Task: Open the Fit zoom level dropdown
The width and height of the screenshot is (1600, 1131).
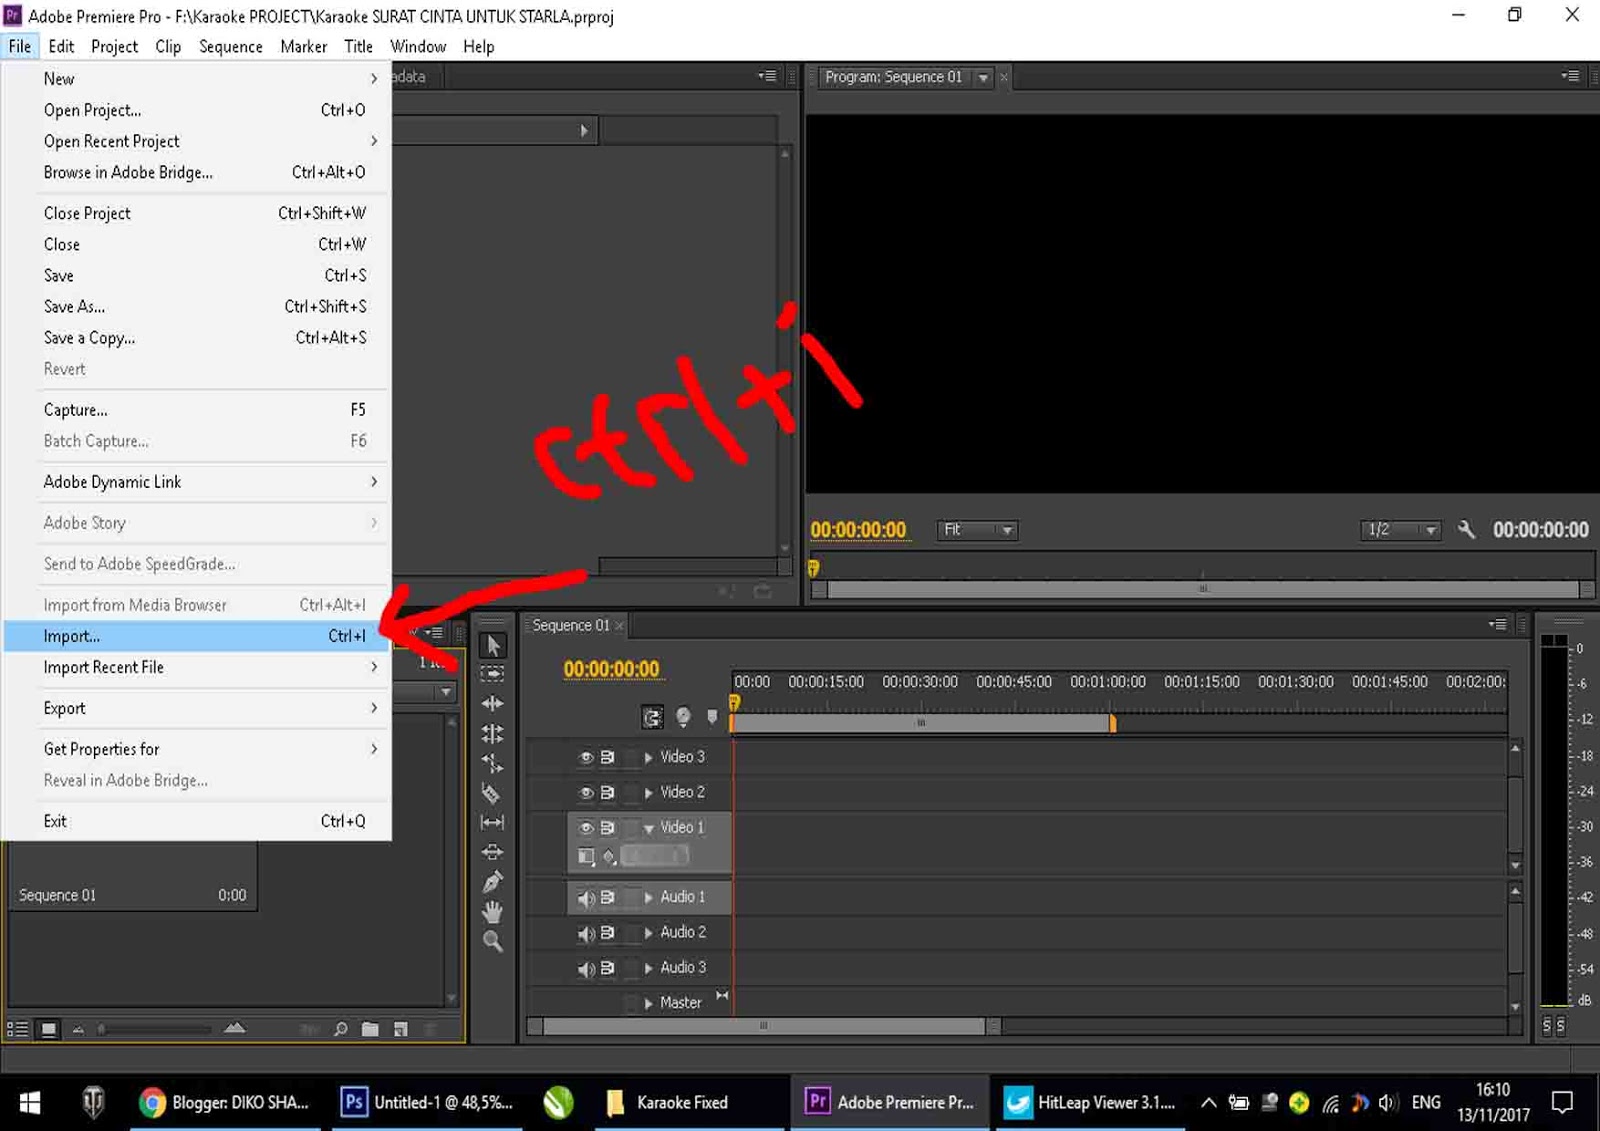Action: (x=977, y=530)
